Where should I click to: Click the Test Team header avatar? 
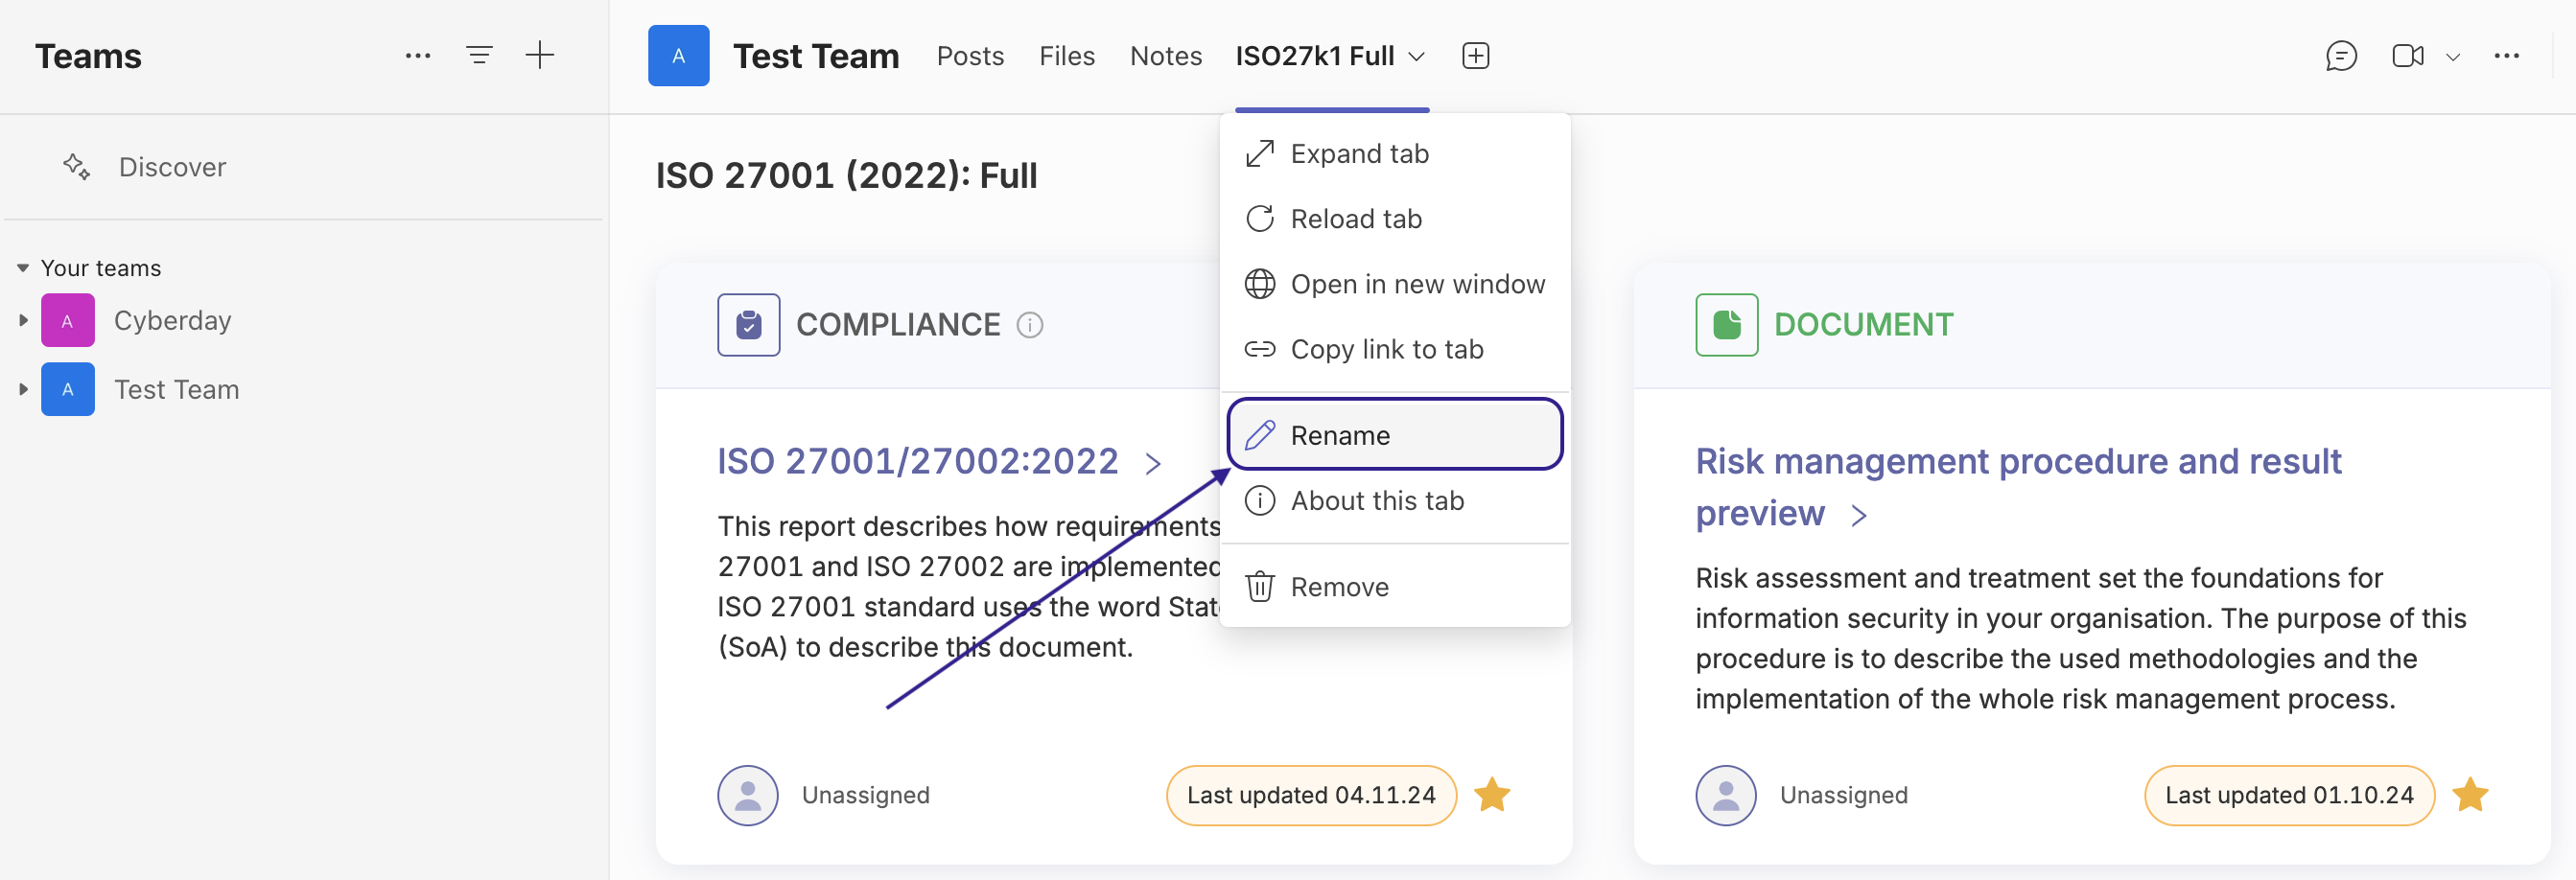pyautogui.click(x=678, y=56)
